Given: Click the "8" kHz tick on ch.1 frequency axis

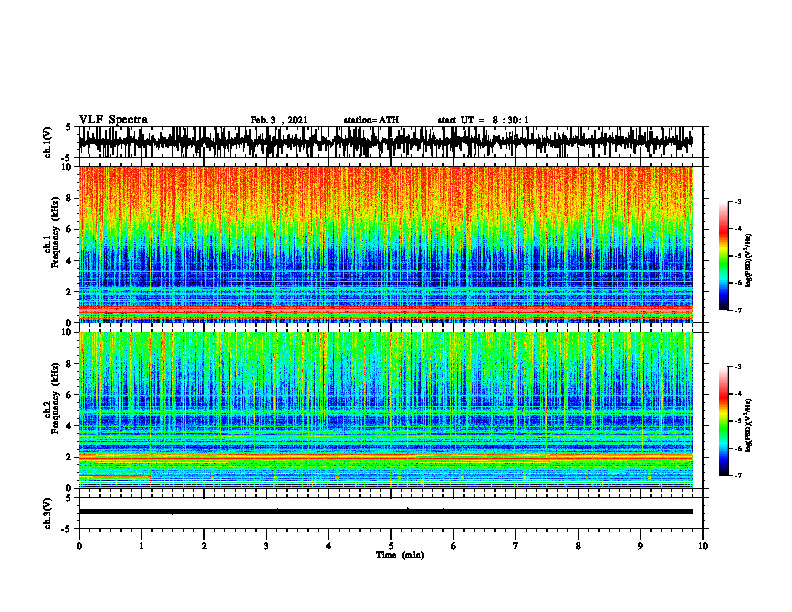Looking at the screenshot, I should point(69,198).
